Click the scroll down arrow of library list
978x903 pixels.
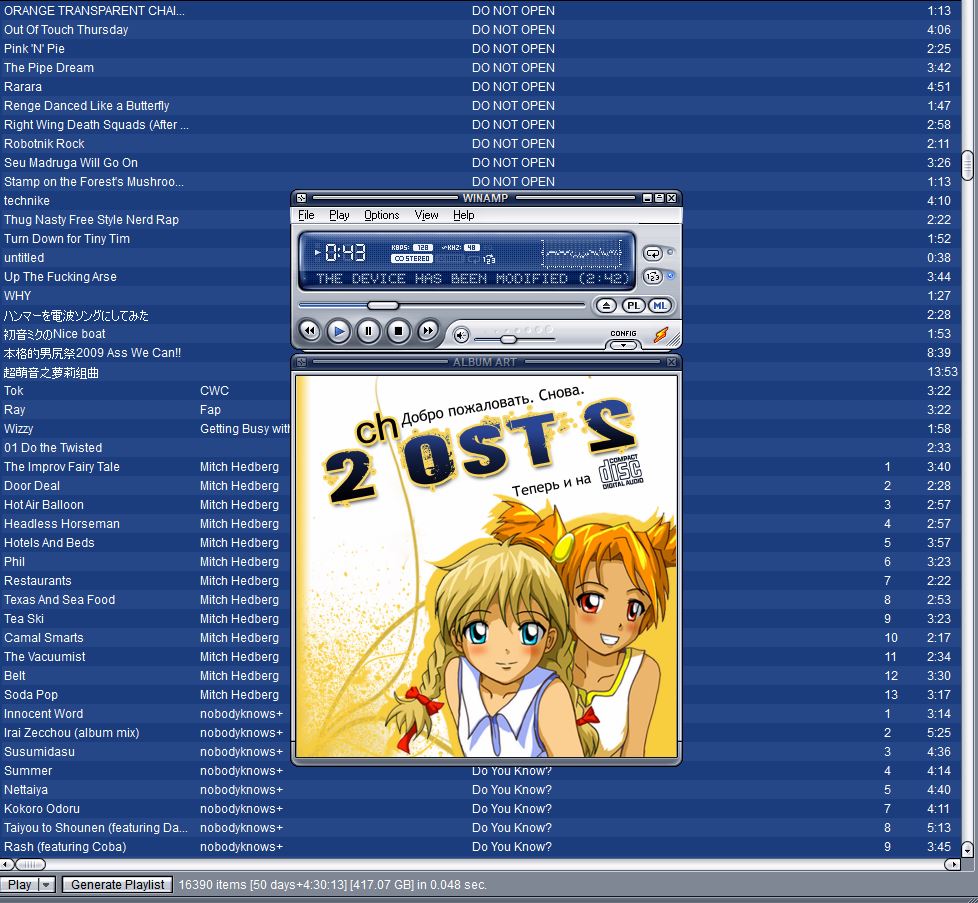[967, 849]
